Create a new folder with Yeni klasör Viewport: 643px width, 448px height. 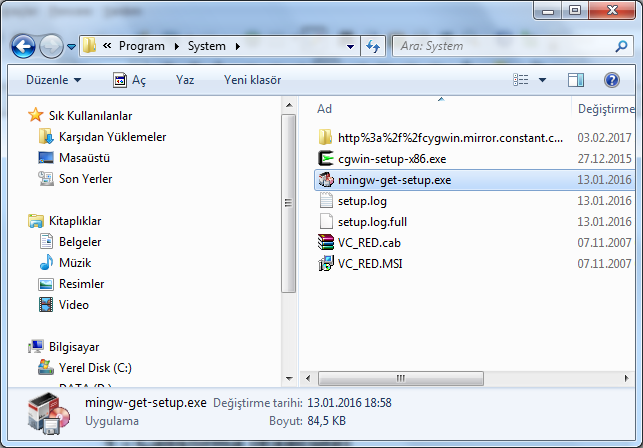252,80
